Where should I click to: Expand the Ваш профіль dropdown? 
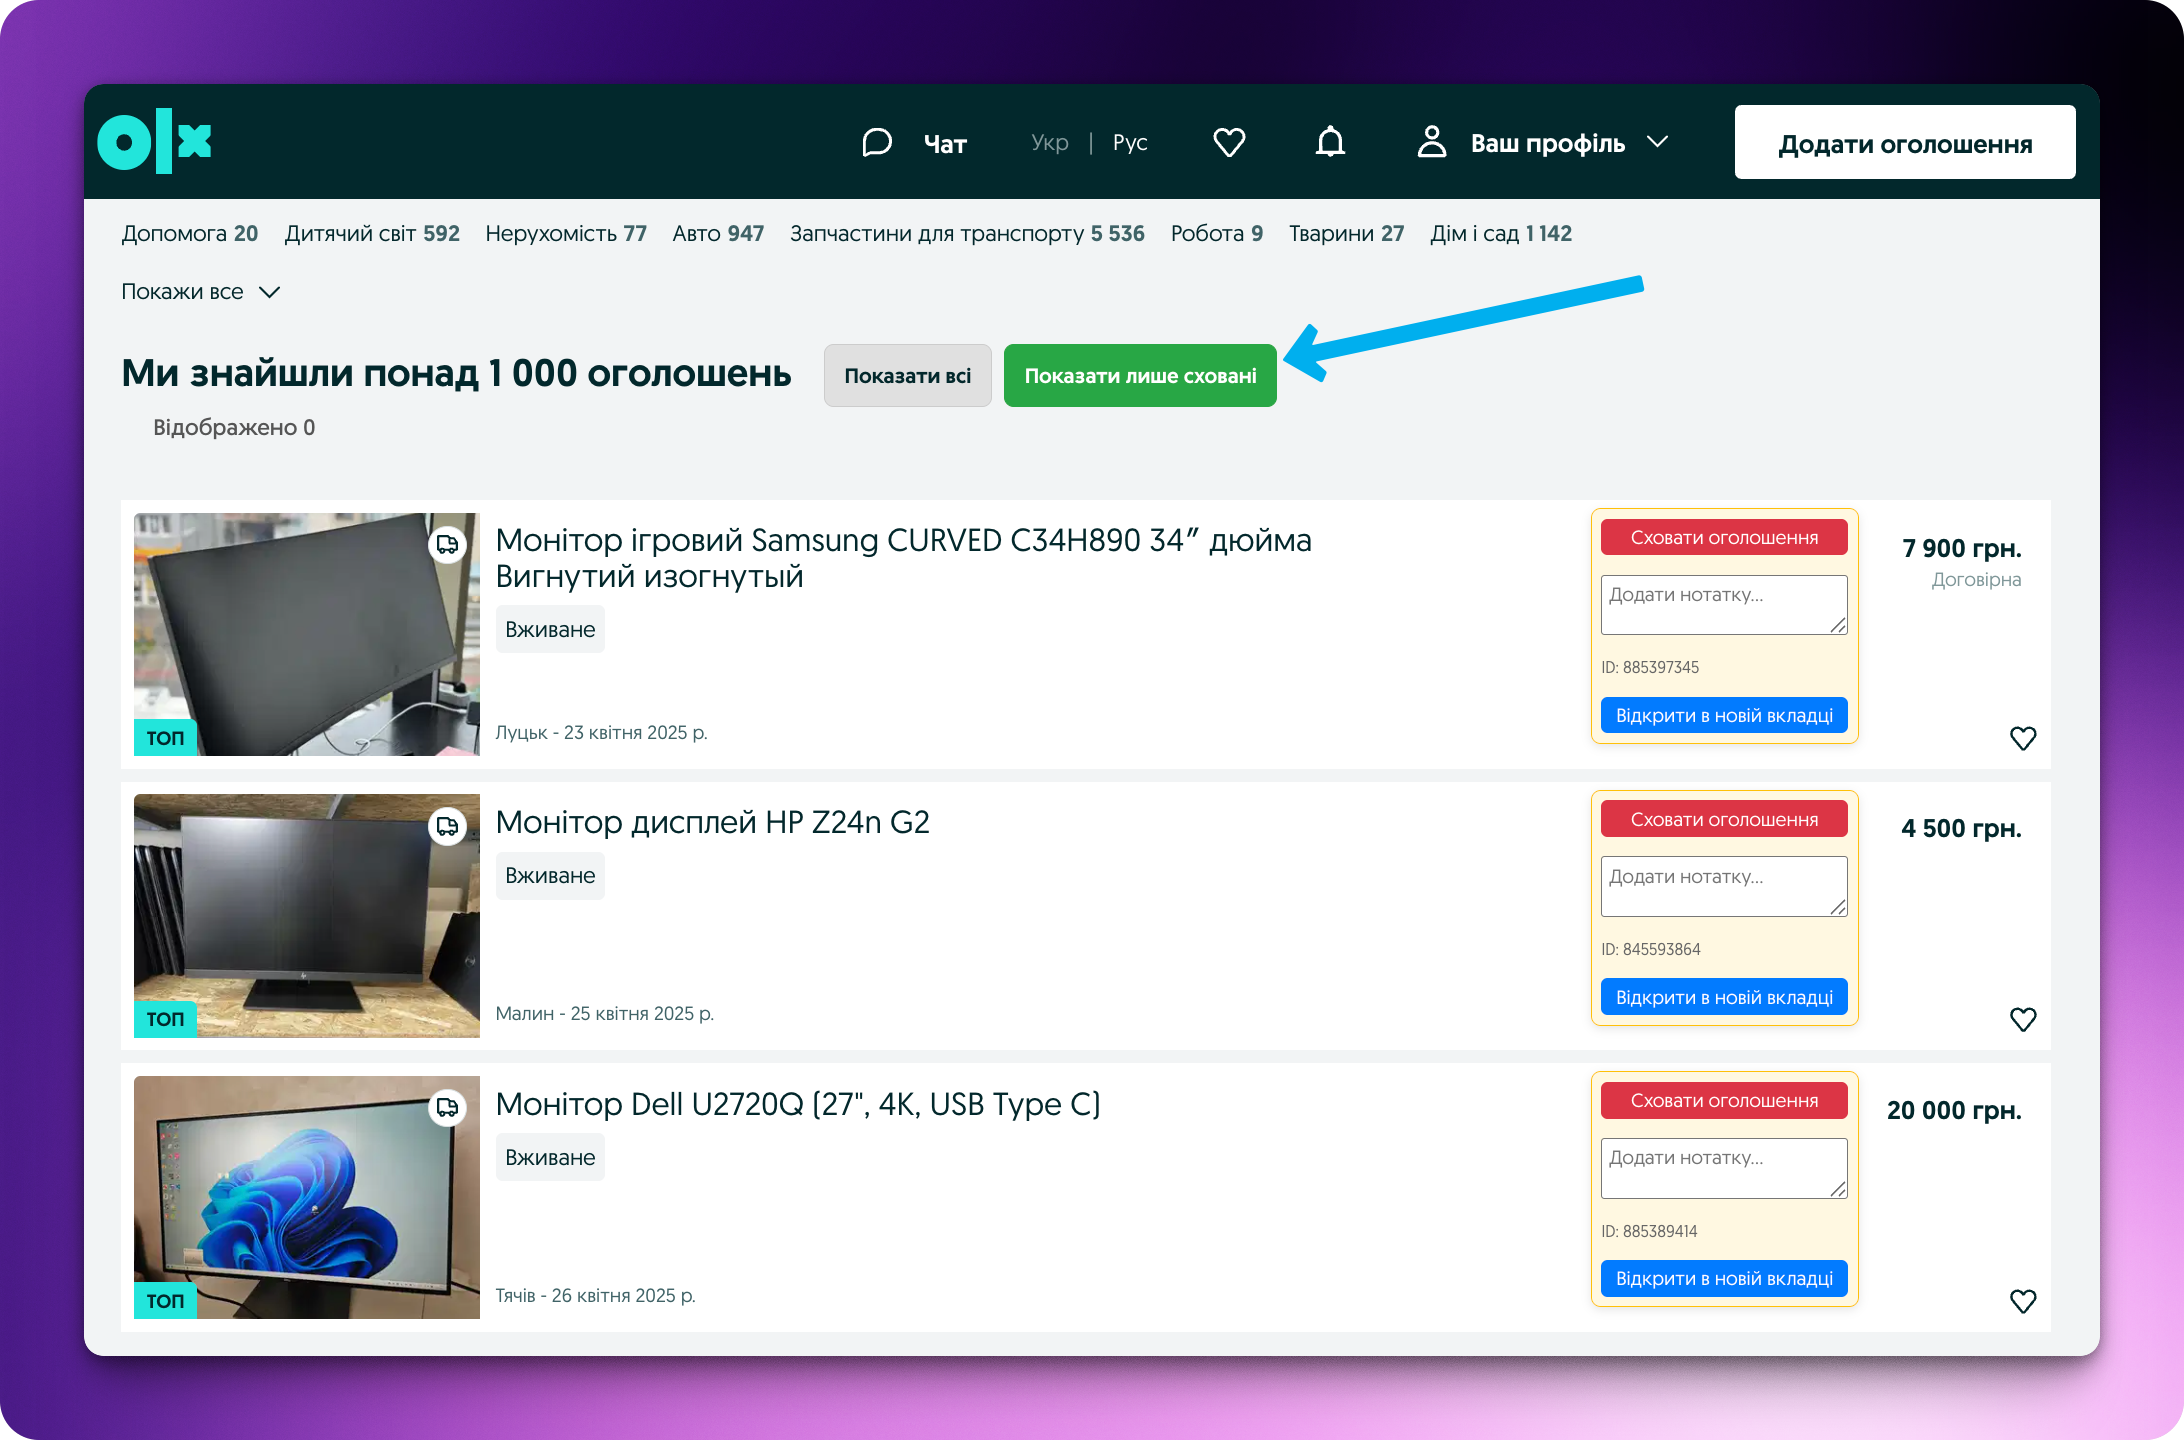tap(1657, 142)
